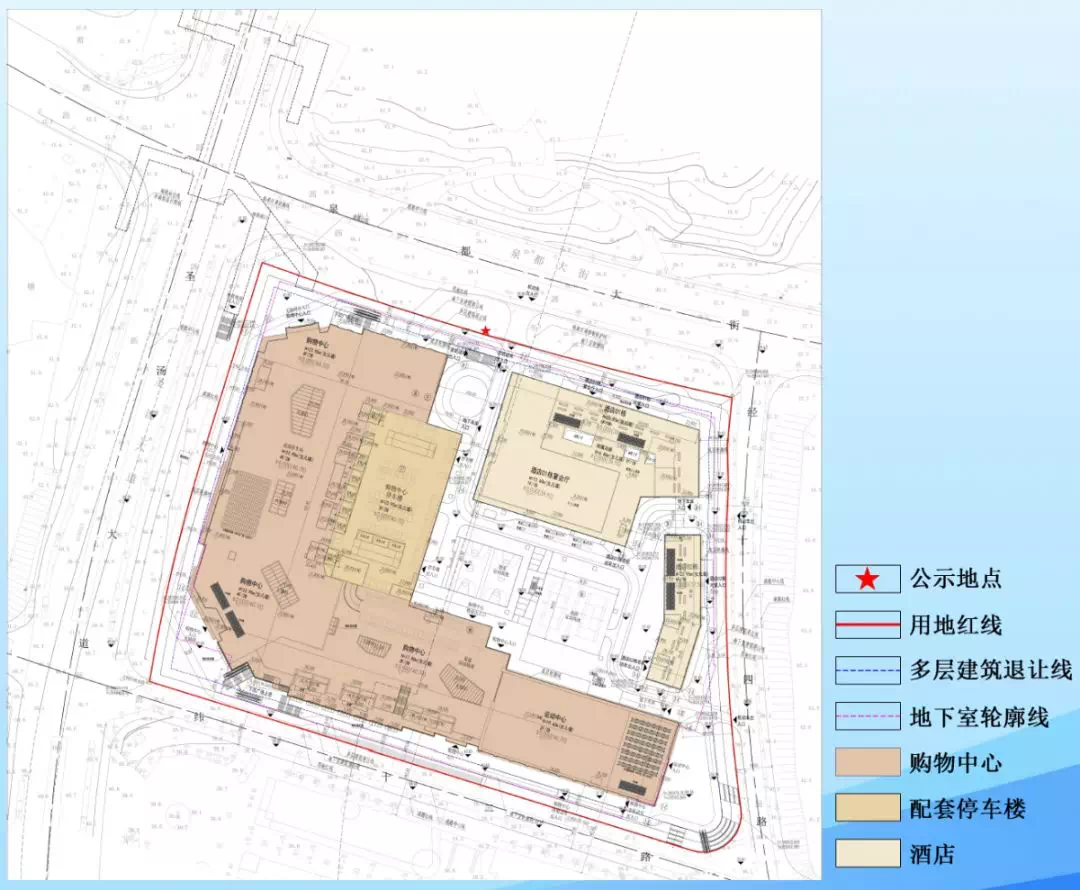This screenshot has height=890, width=1080.
Task: Click the 酒店 color swatch in the legend
Action: (867, 853)
